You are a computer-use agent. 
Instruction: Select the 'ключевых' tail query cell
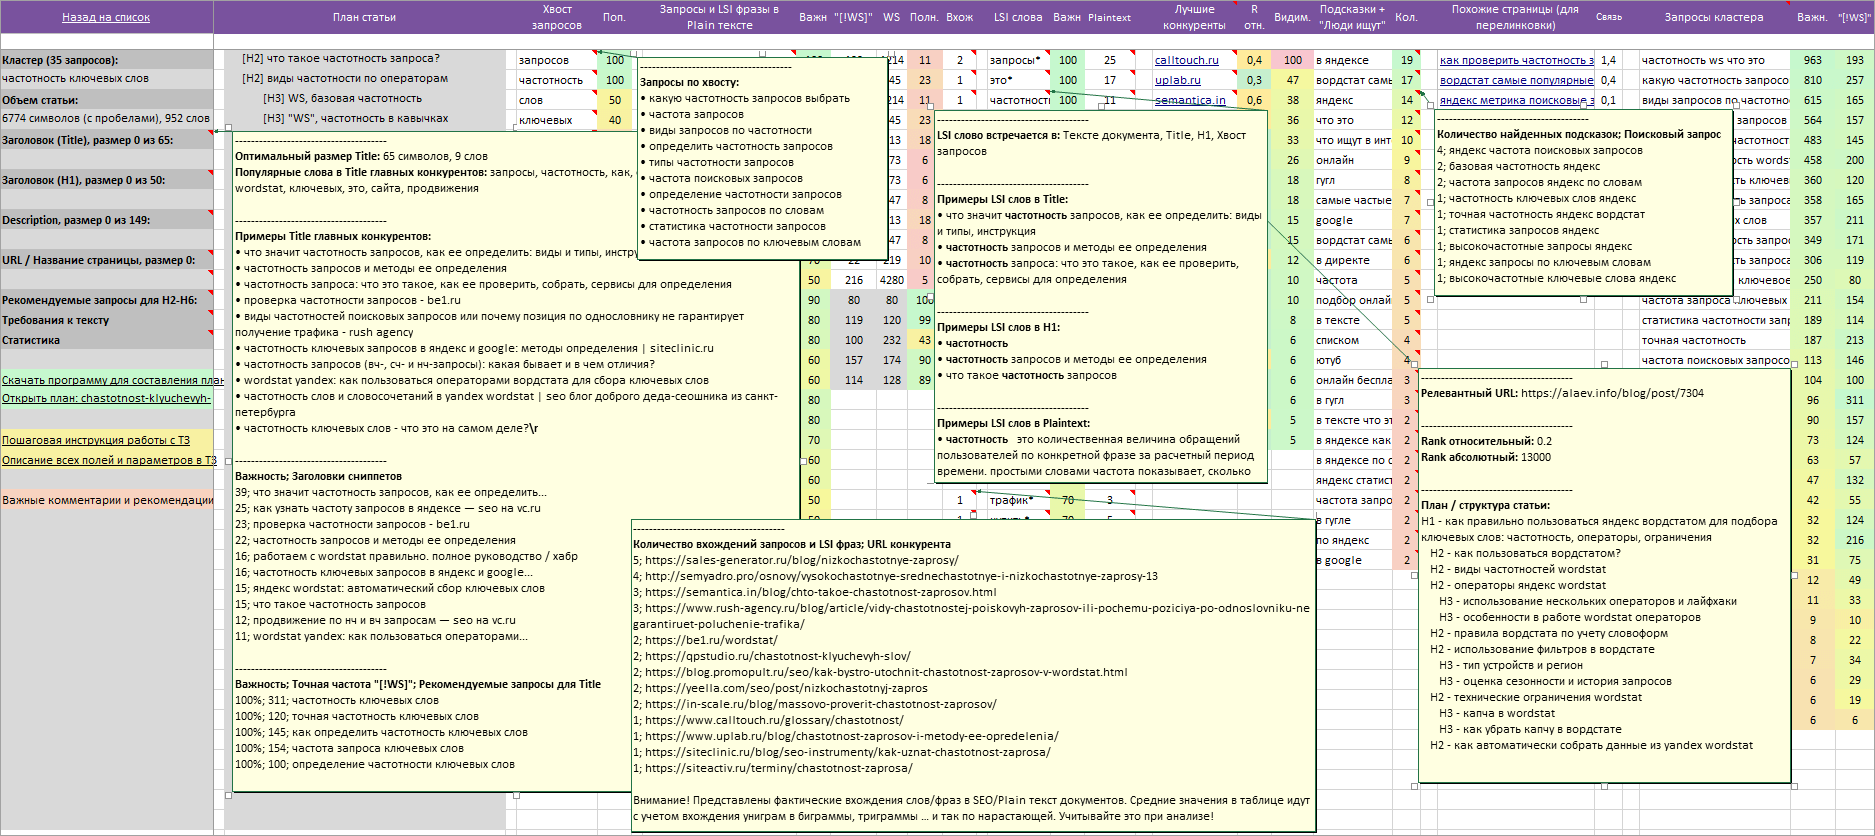pos(556,120)
